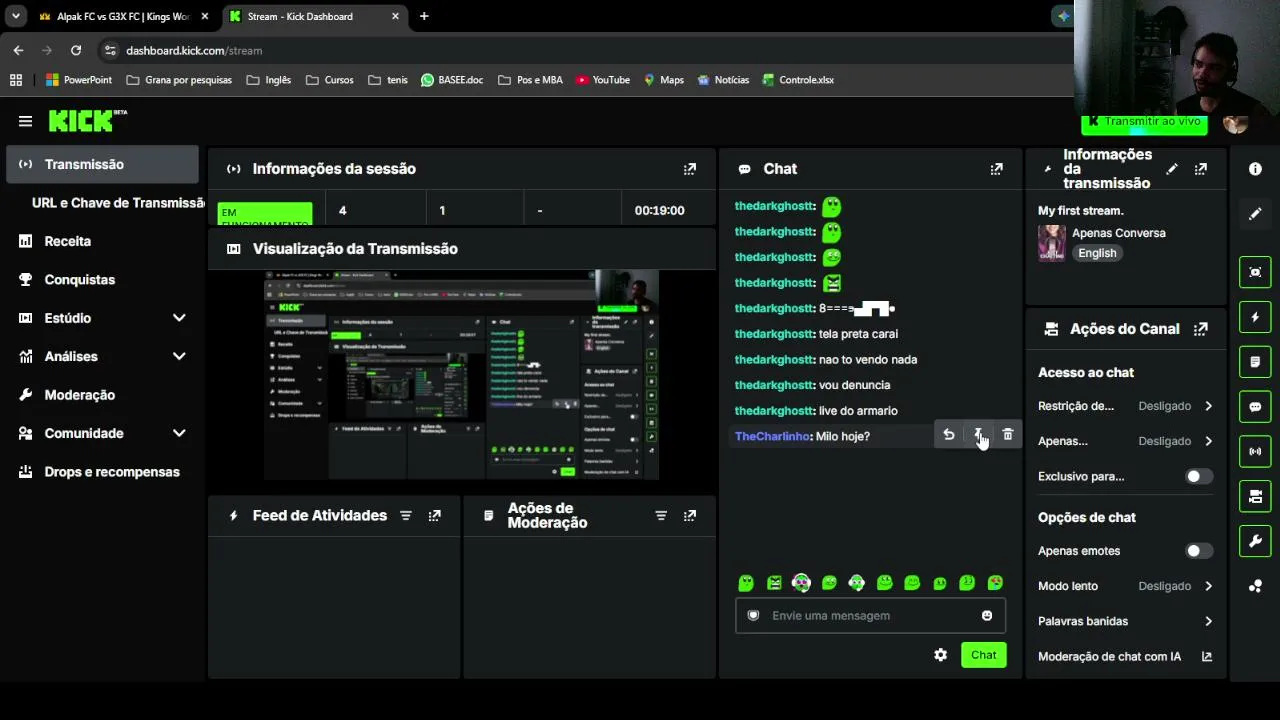Click the Transmitir ao vivo button
Viewport: 1280px width, 720px height.
[x=1144, y=123]
